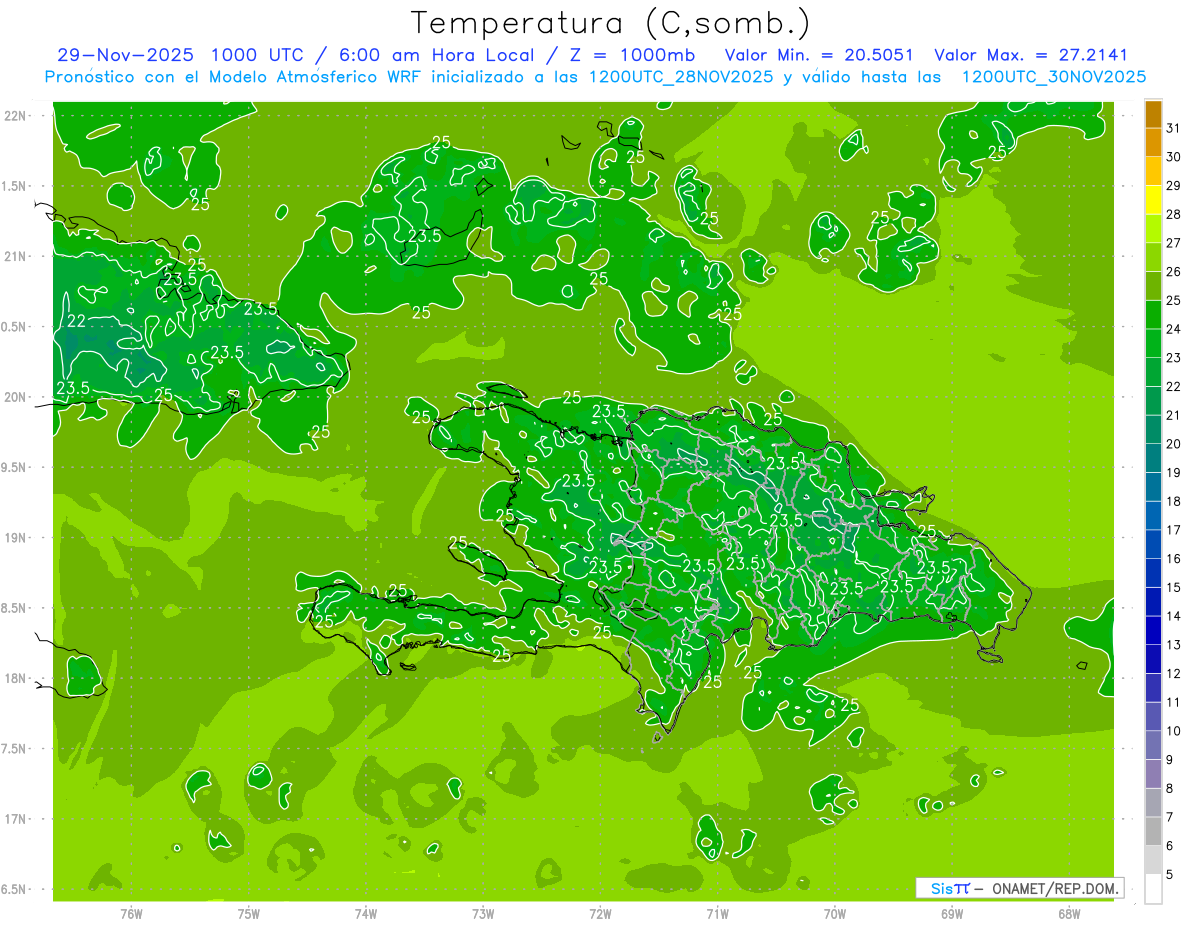Image resolution: width=1200 pixels, height=927 pixels.
Task: Select the date text '29-Nov-2025'
Action: click(x=126, y=55)
